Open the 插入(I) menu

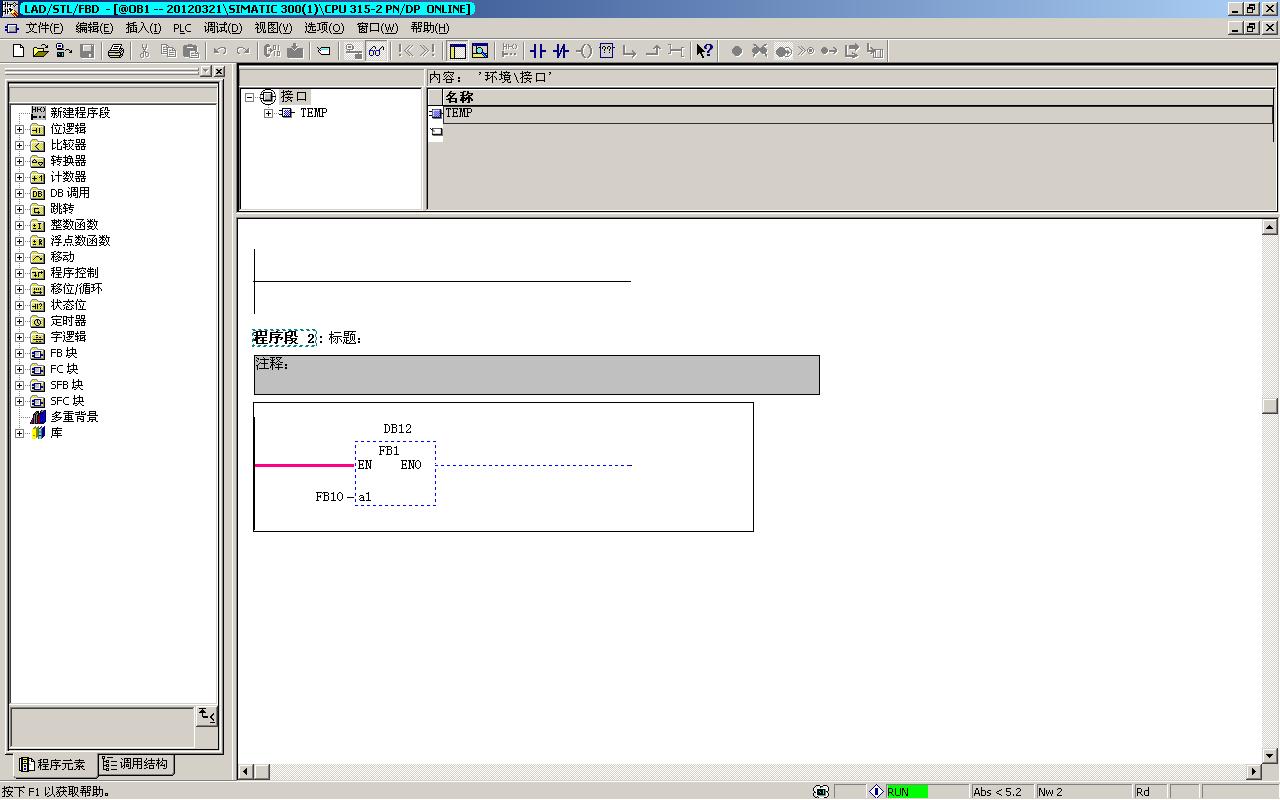click(143, 28)
